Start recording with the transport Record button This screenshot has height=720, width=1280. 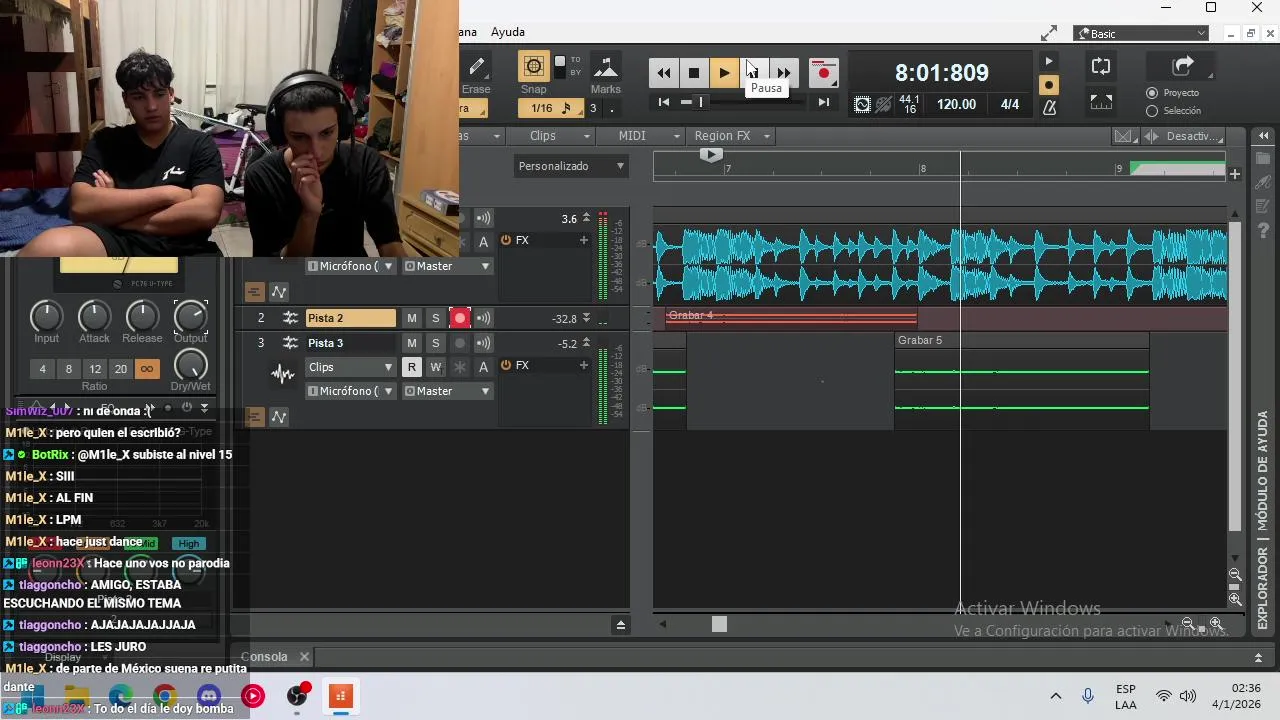click(823, 72)
